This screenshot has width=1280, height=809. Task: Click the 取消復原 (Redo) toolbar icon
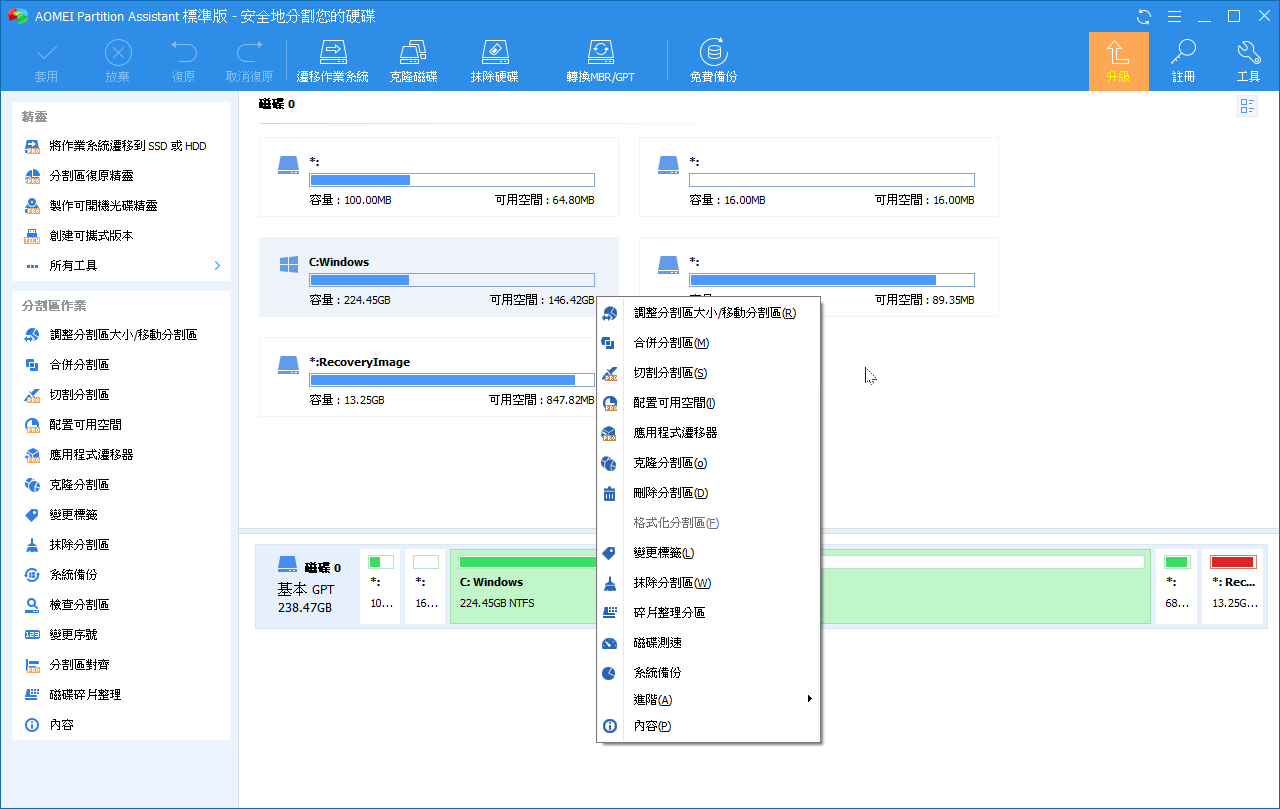[249, 62]
